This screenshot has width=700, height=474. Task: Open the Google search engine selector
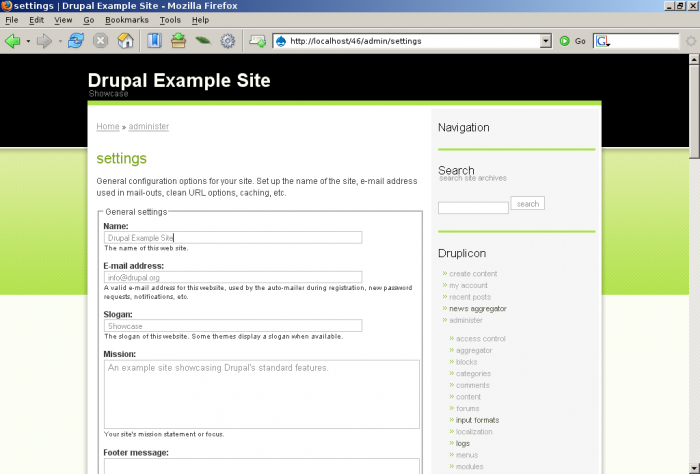[602, 41]
